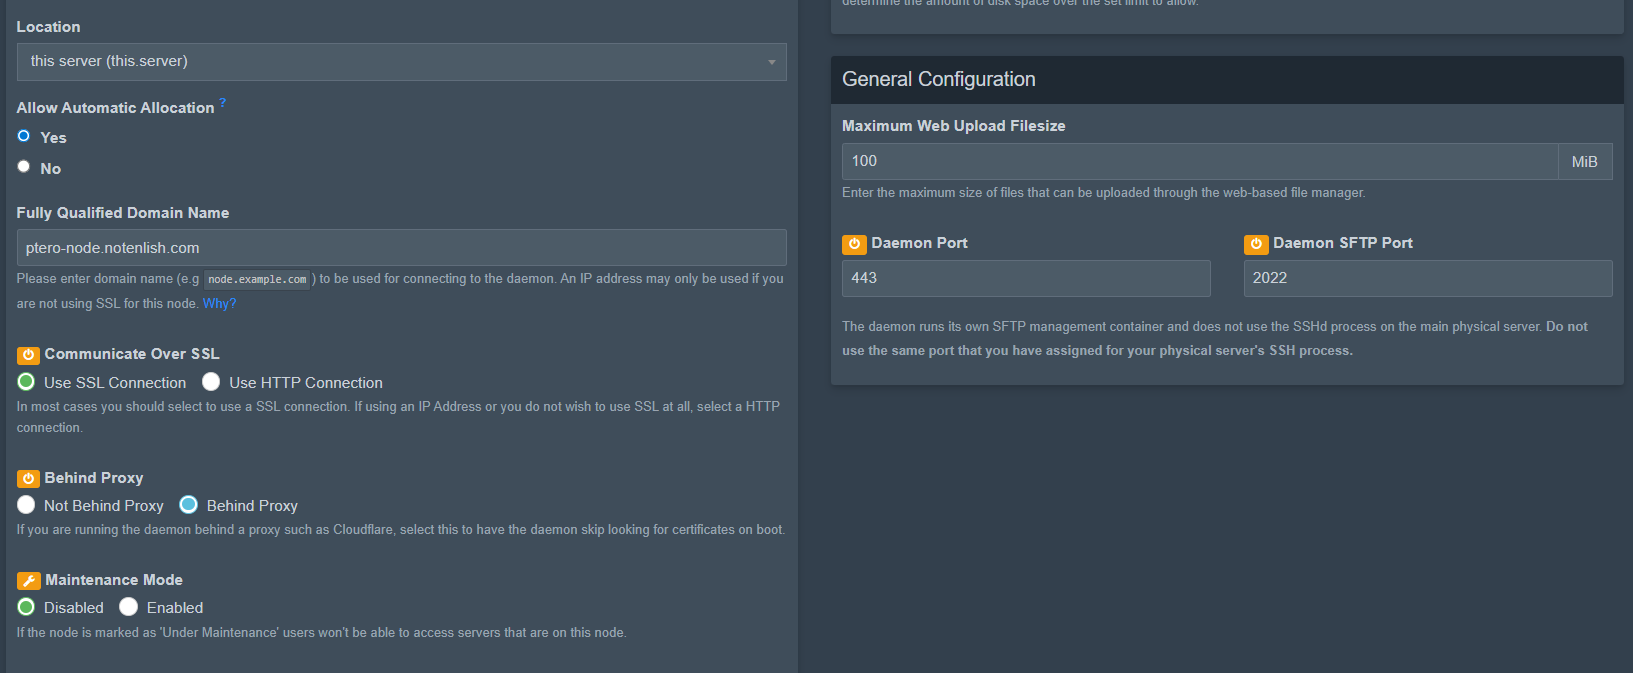The image size is (1633, 673).
Task: Click the orange power icon beside Communicate Over SSL
Action: point(28,355)
